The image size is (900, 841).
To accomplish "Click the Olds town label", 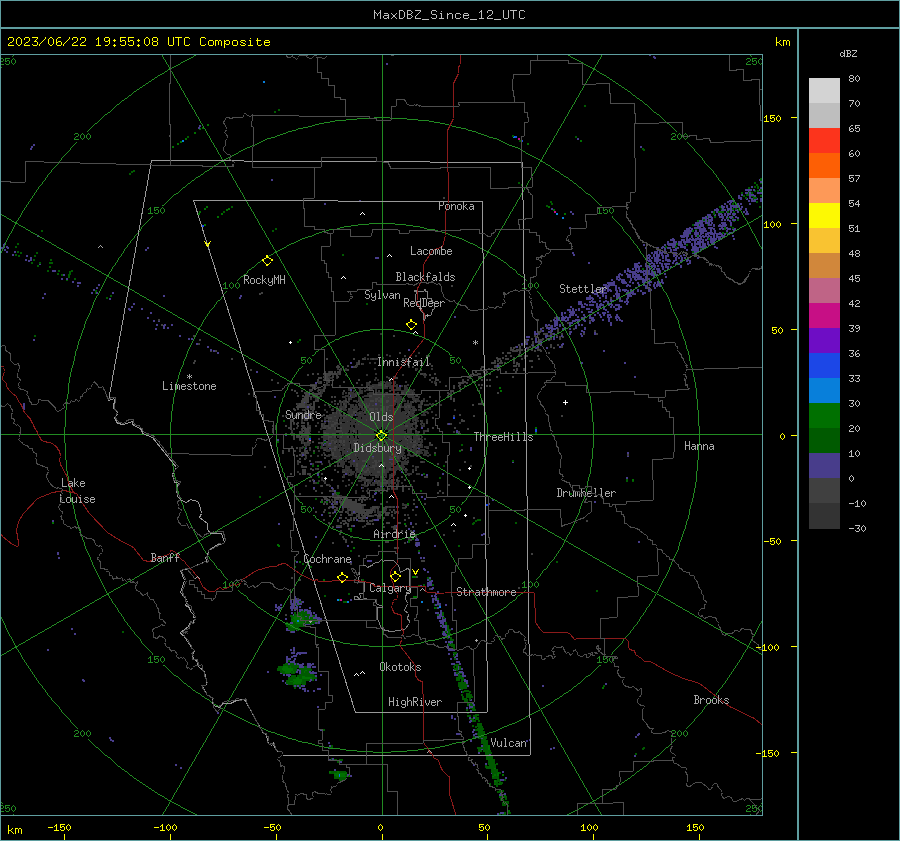I will (381, 417).
